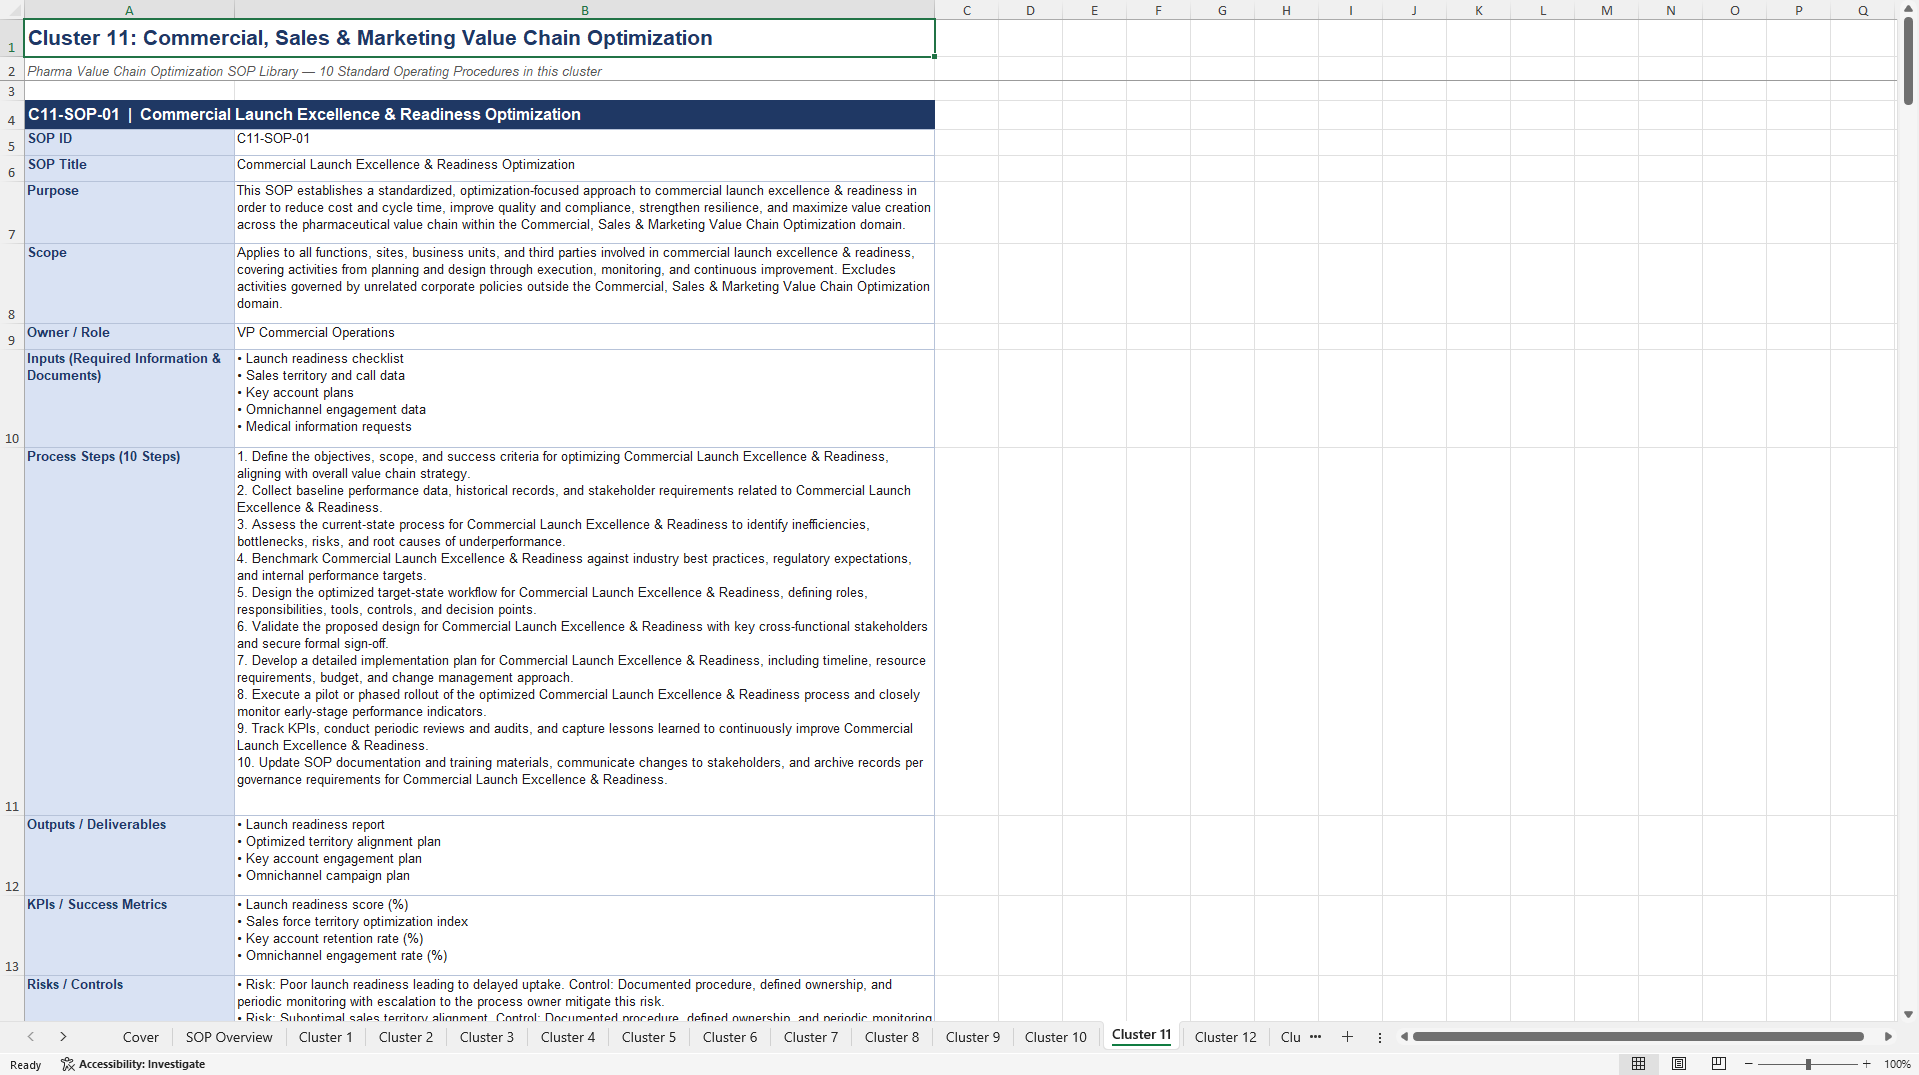Select 'Risks / Controls' label cell
1919x1075 pixels.
[129, 998]
